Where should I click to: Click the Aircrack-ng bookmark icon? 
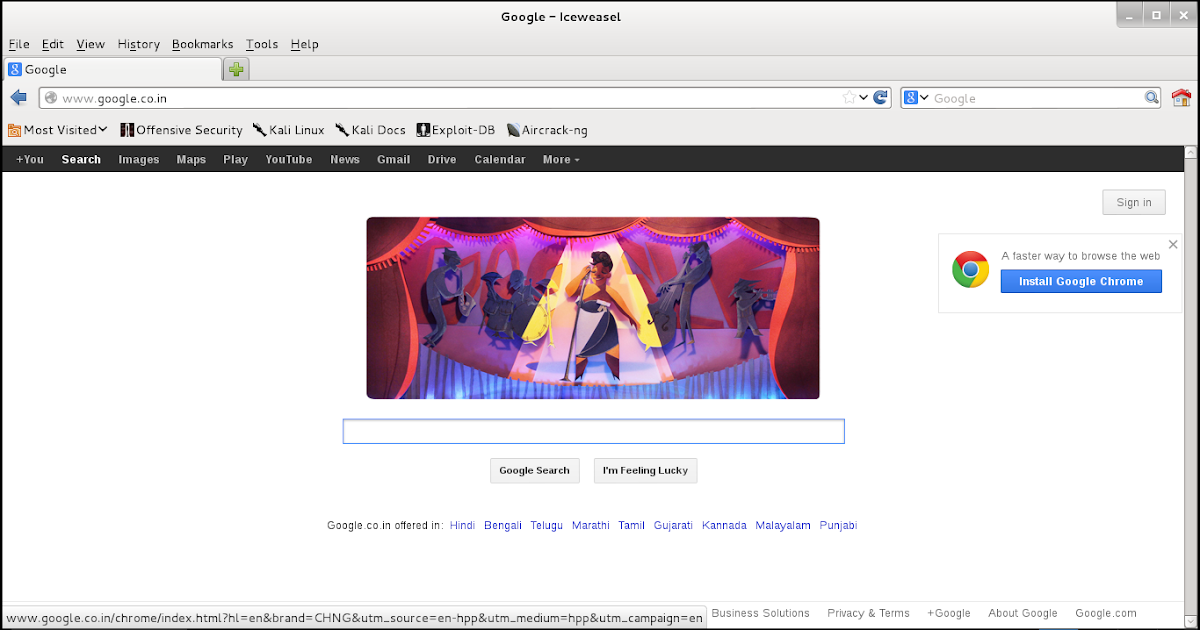point(513,130)
